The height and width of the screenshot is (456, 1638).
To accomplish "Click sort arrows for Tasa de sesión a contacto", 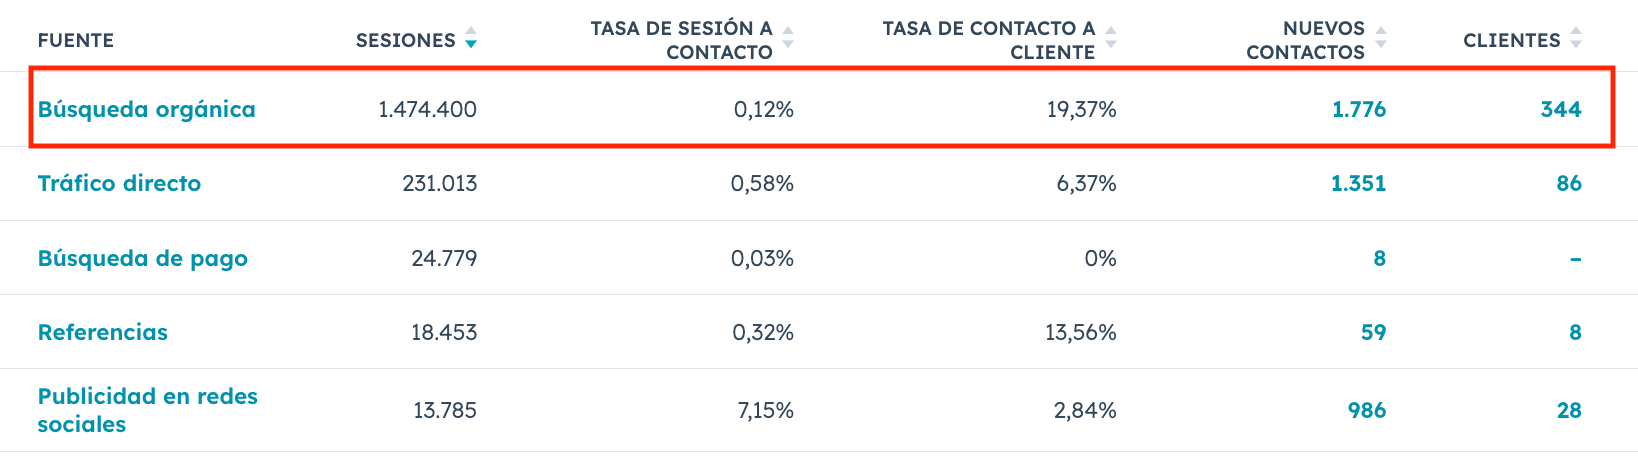I will 788,39.
